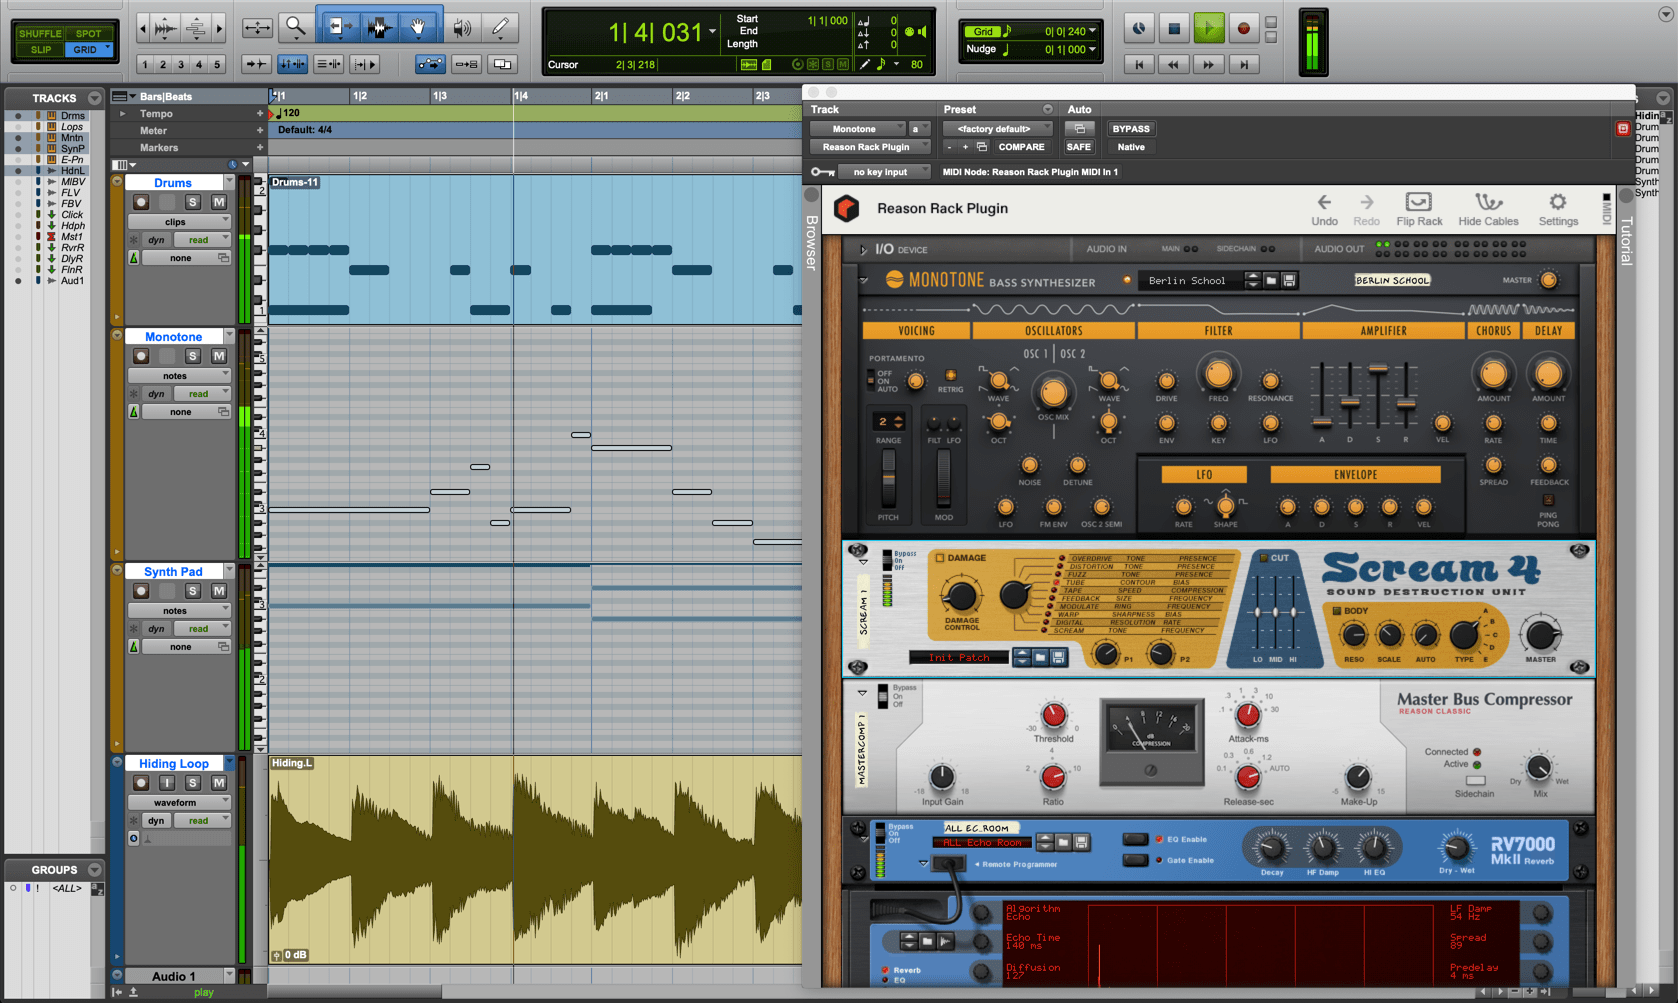Mute the Drums track
The image size is (1678, 1003).
(x=220, y=202)
